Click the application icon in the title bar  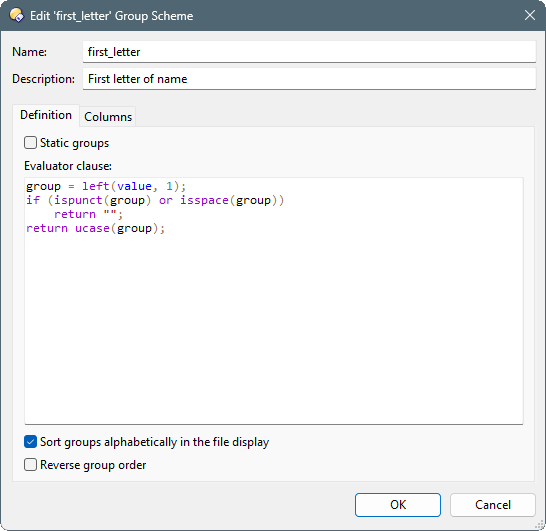coord(16,15)
